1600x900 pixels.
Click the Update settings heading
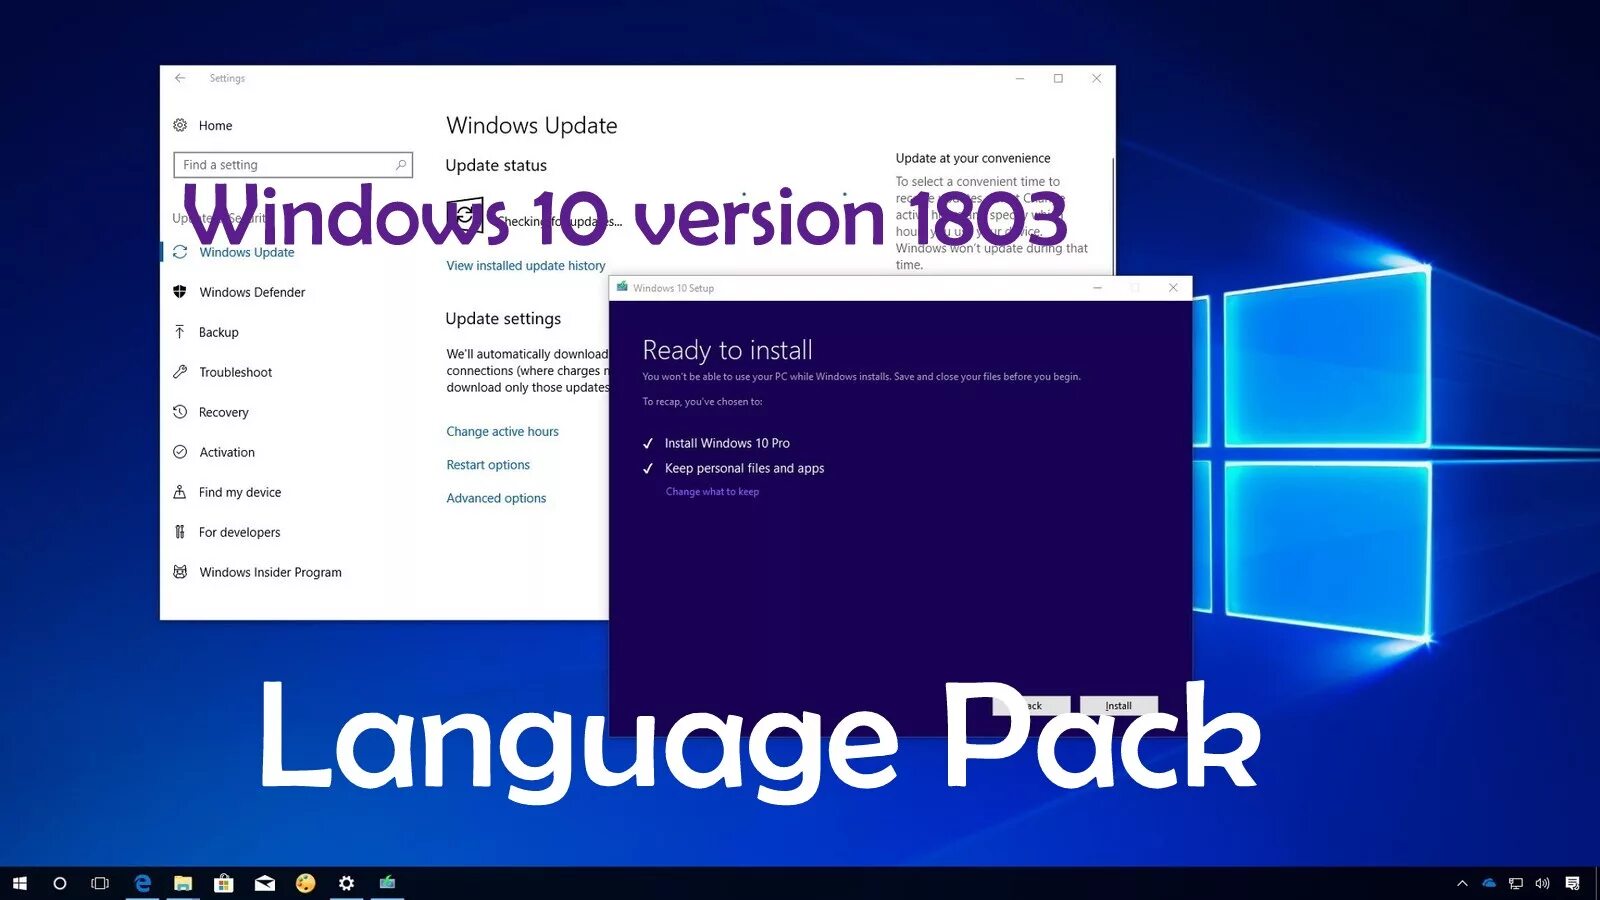(503, 318)
